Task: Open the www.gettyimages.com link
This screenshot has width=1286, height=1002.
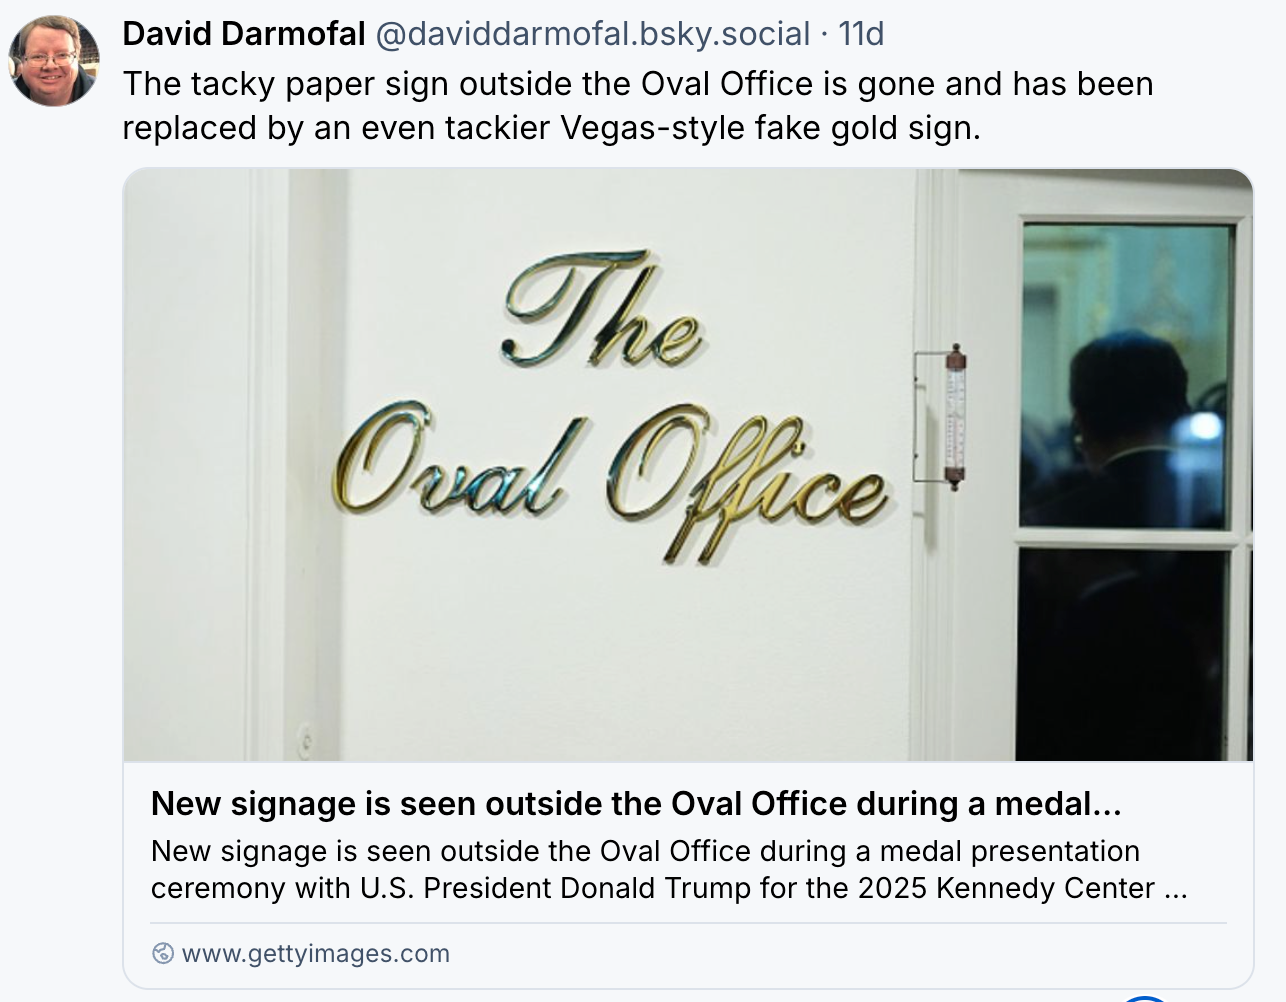Action: point(316,954)
